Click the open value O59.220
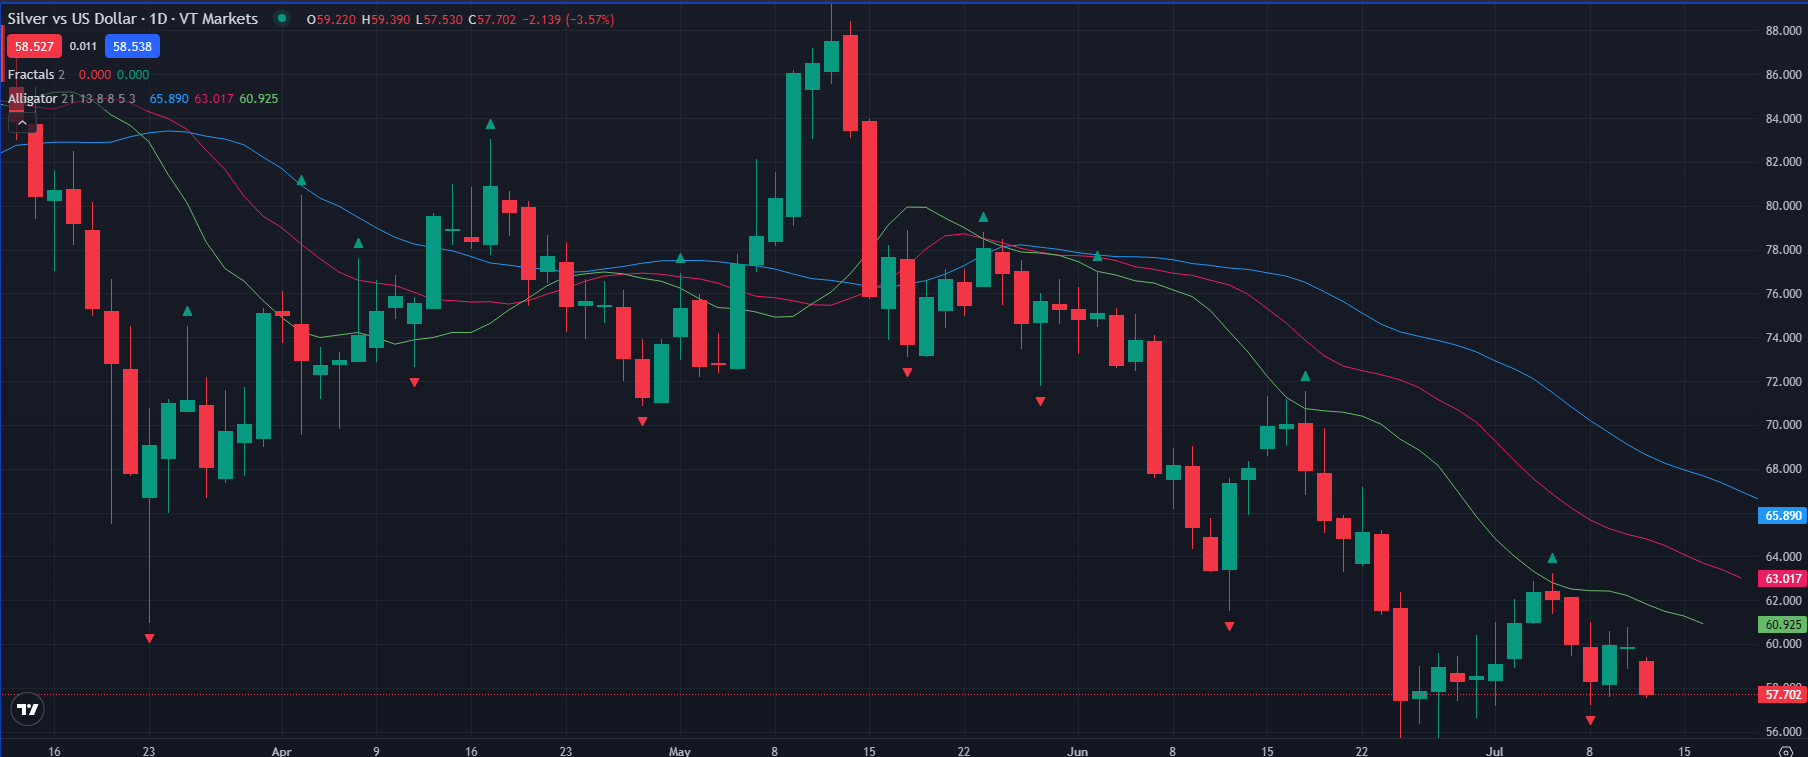The image size is (1808, 757). point(331,20)
